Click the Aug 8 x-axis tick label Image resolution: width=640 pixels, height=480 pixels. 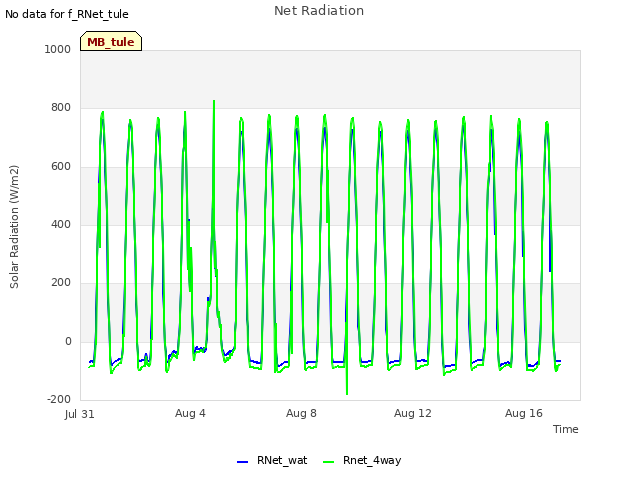[301, 413]
